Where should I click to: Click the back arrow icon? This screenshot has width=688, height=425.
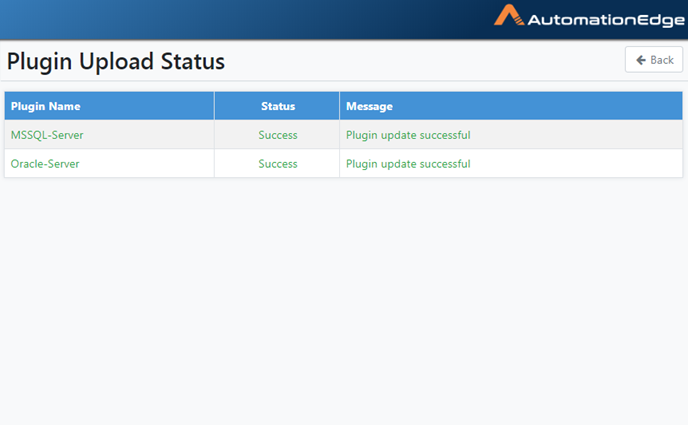641,60
